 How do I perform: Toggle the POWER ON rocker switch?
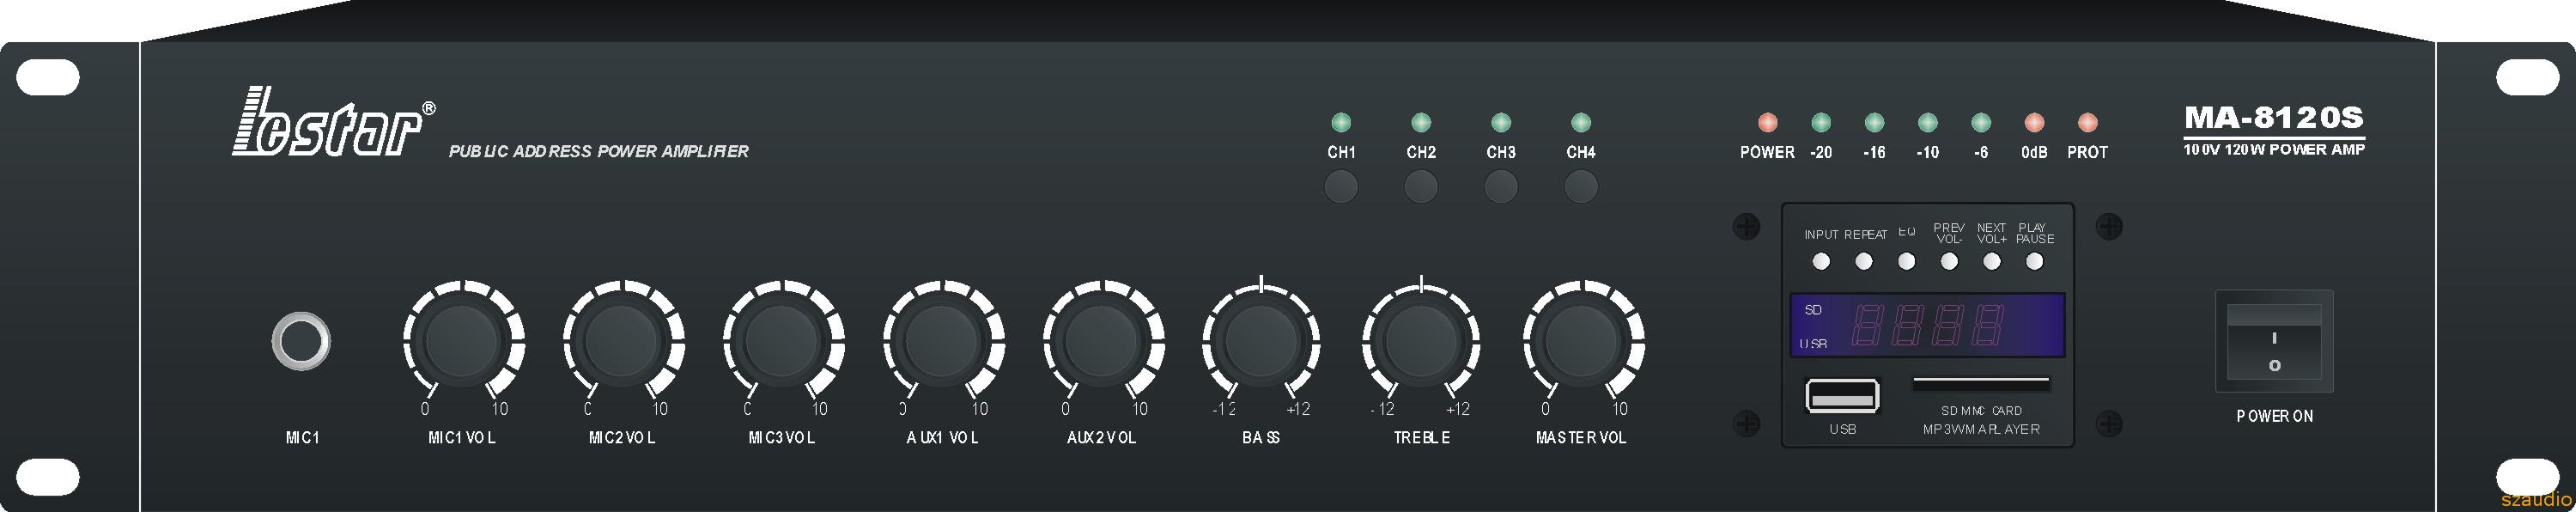pos(2274,341)
